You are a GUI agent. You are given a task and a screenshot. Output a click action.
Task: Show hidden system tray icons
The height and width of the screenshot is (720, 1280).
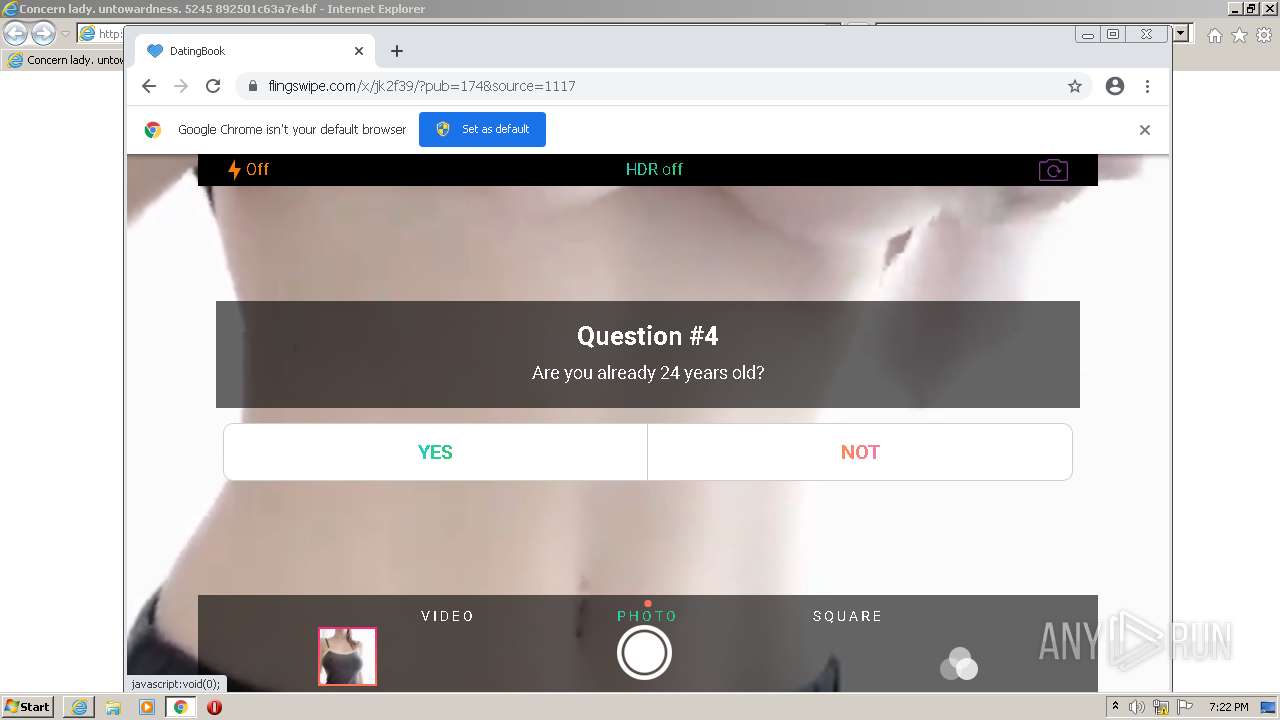(1116, 707)
